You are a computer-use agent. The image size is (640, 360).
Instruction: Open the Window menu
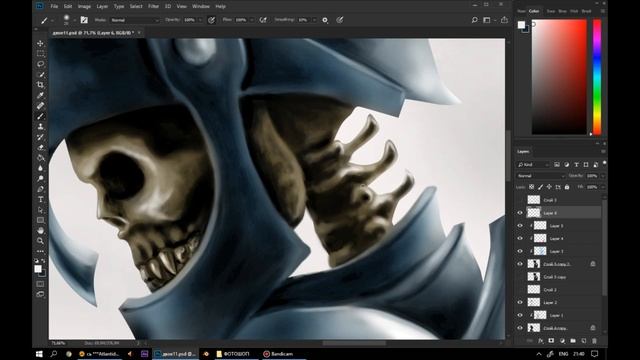200,7
